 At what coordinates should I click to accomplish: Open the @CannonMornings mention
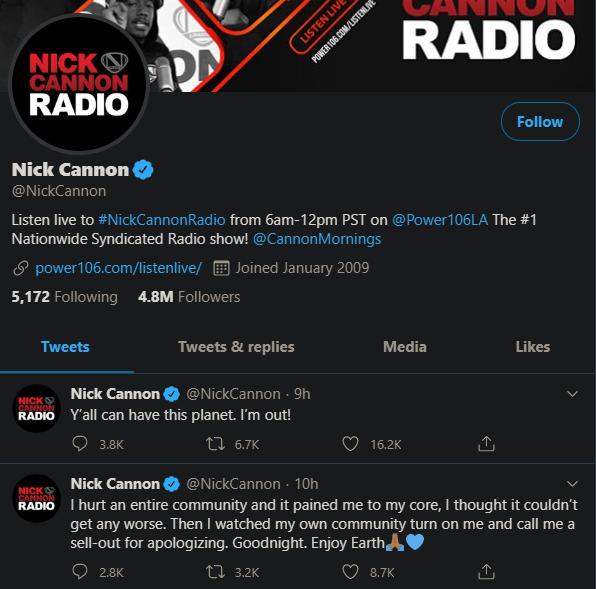pyautogui.click(x=317, y=239)
